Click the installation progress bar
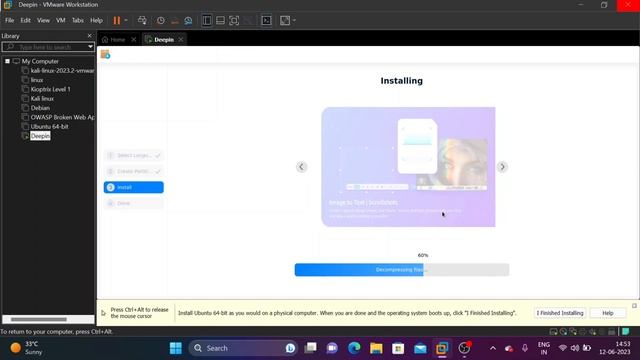 point(402,270)
